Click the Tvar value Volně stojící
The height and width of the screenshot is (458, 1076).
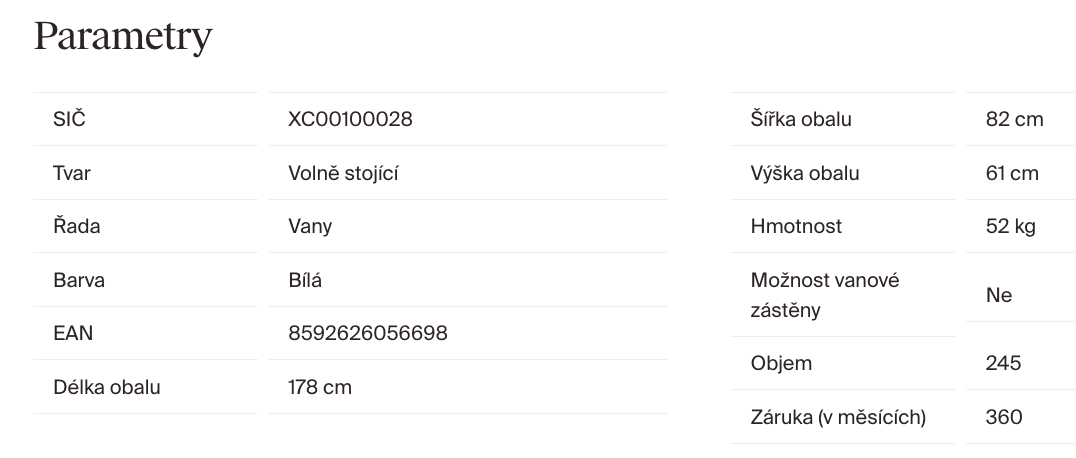pyautogui.click(x=343, y=173)
